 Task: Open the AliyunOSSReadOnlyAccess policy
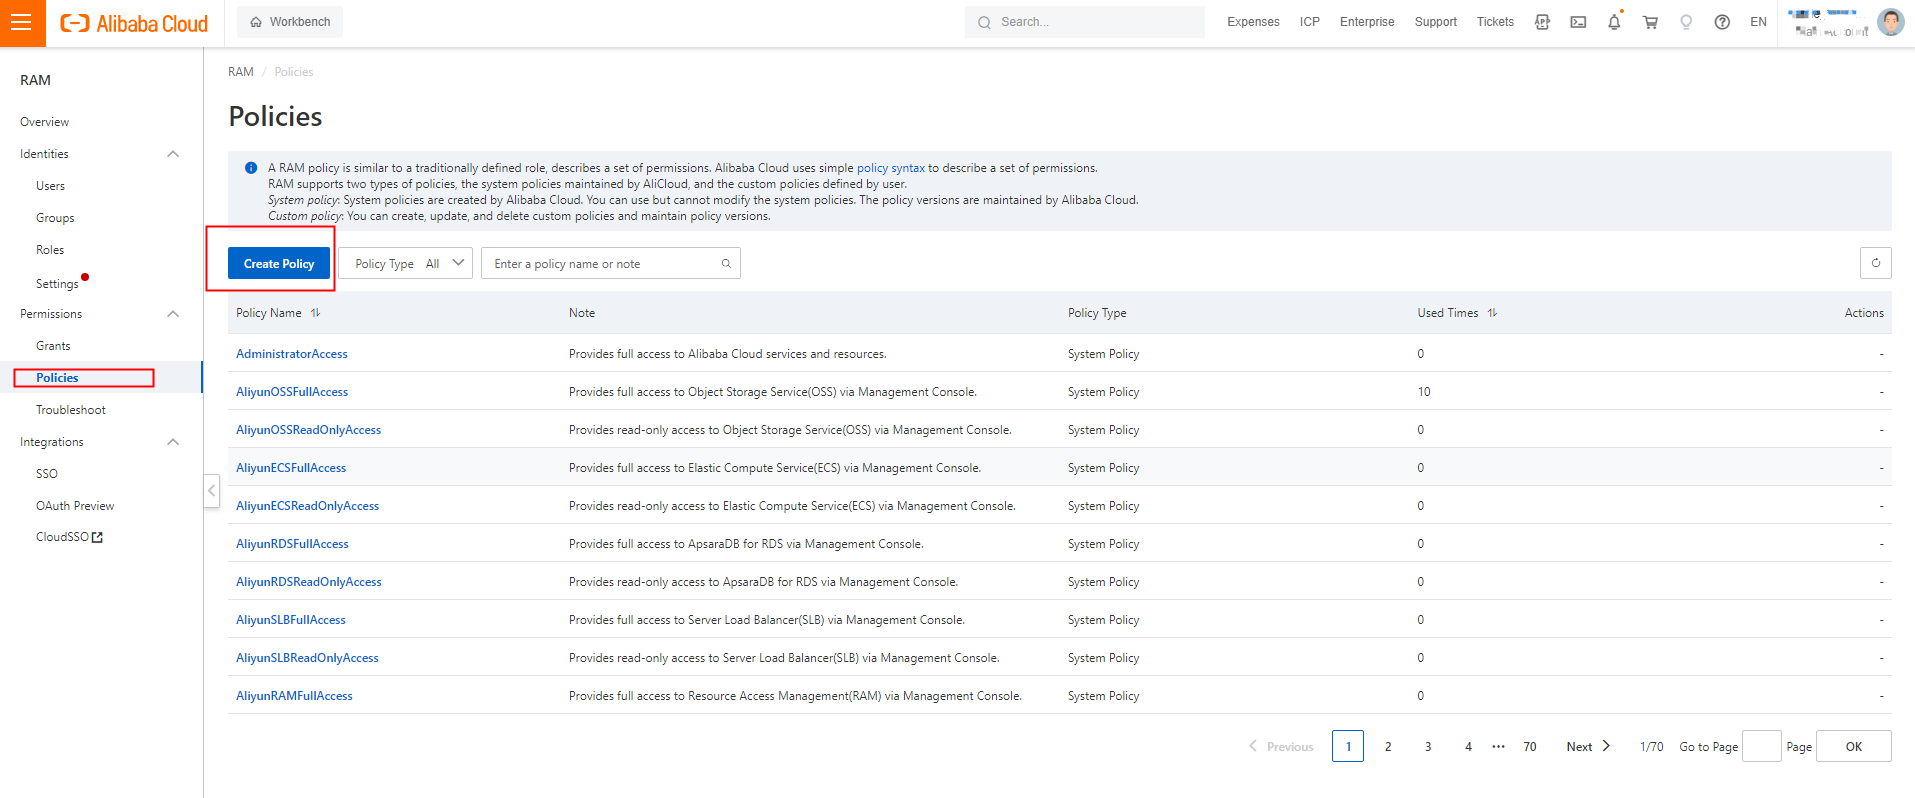tap(308, 430)
